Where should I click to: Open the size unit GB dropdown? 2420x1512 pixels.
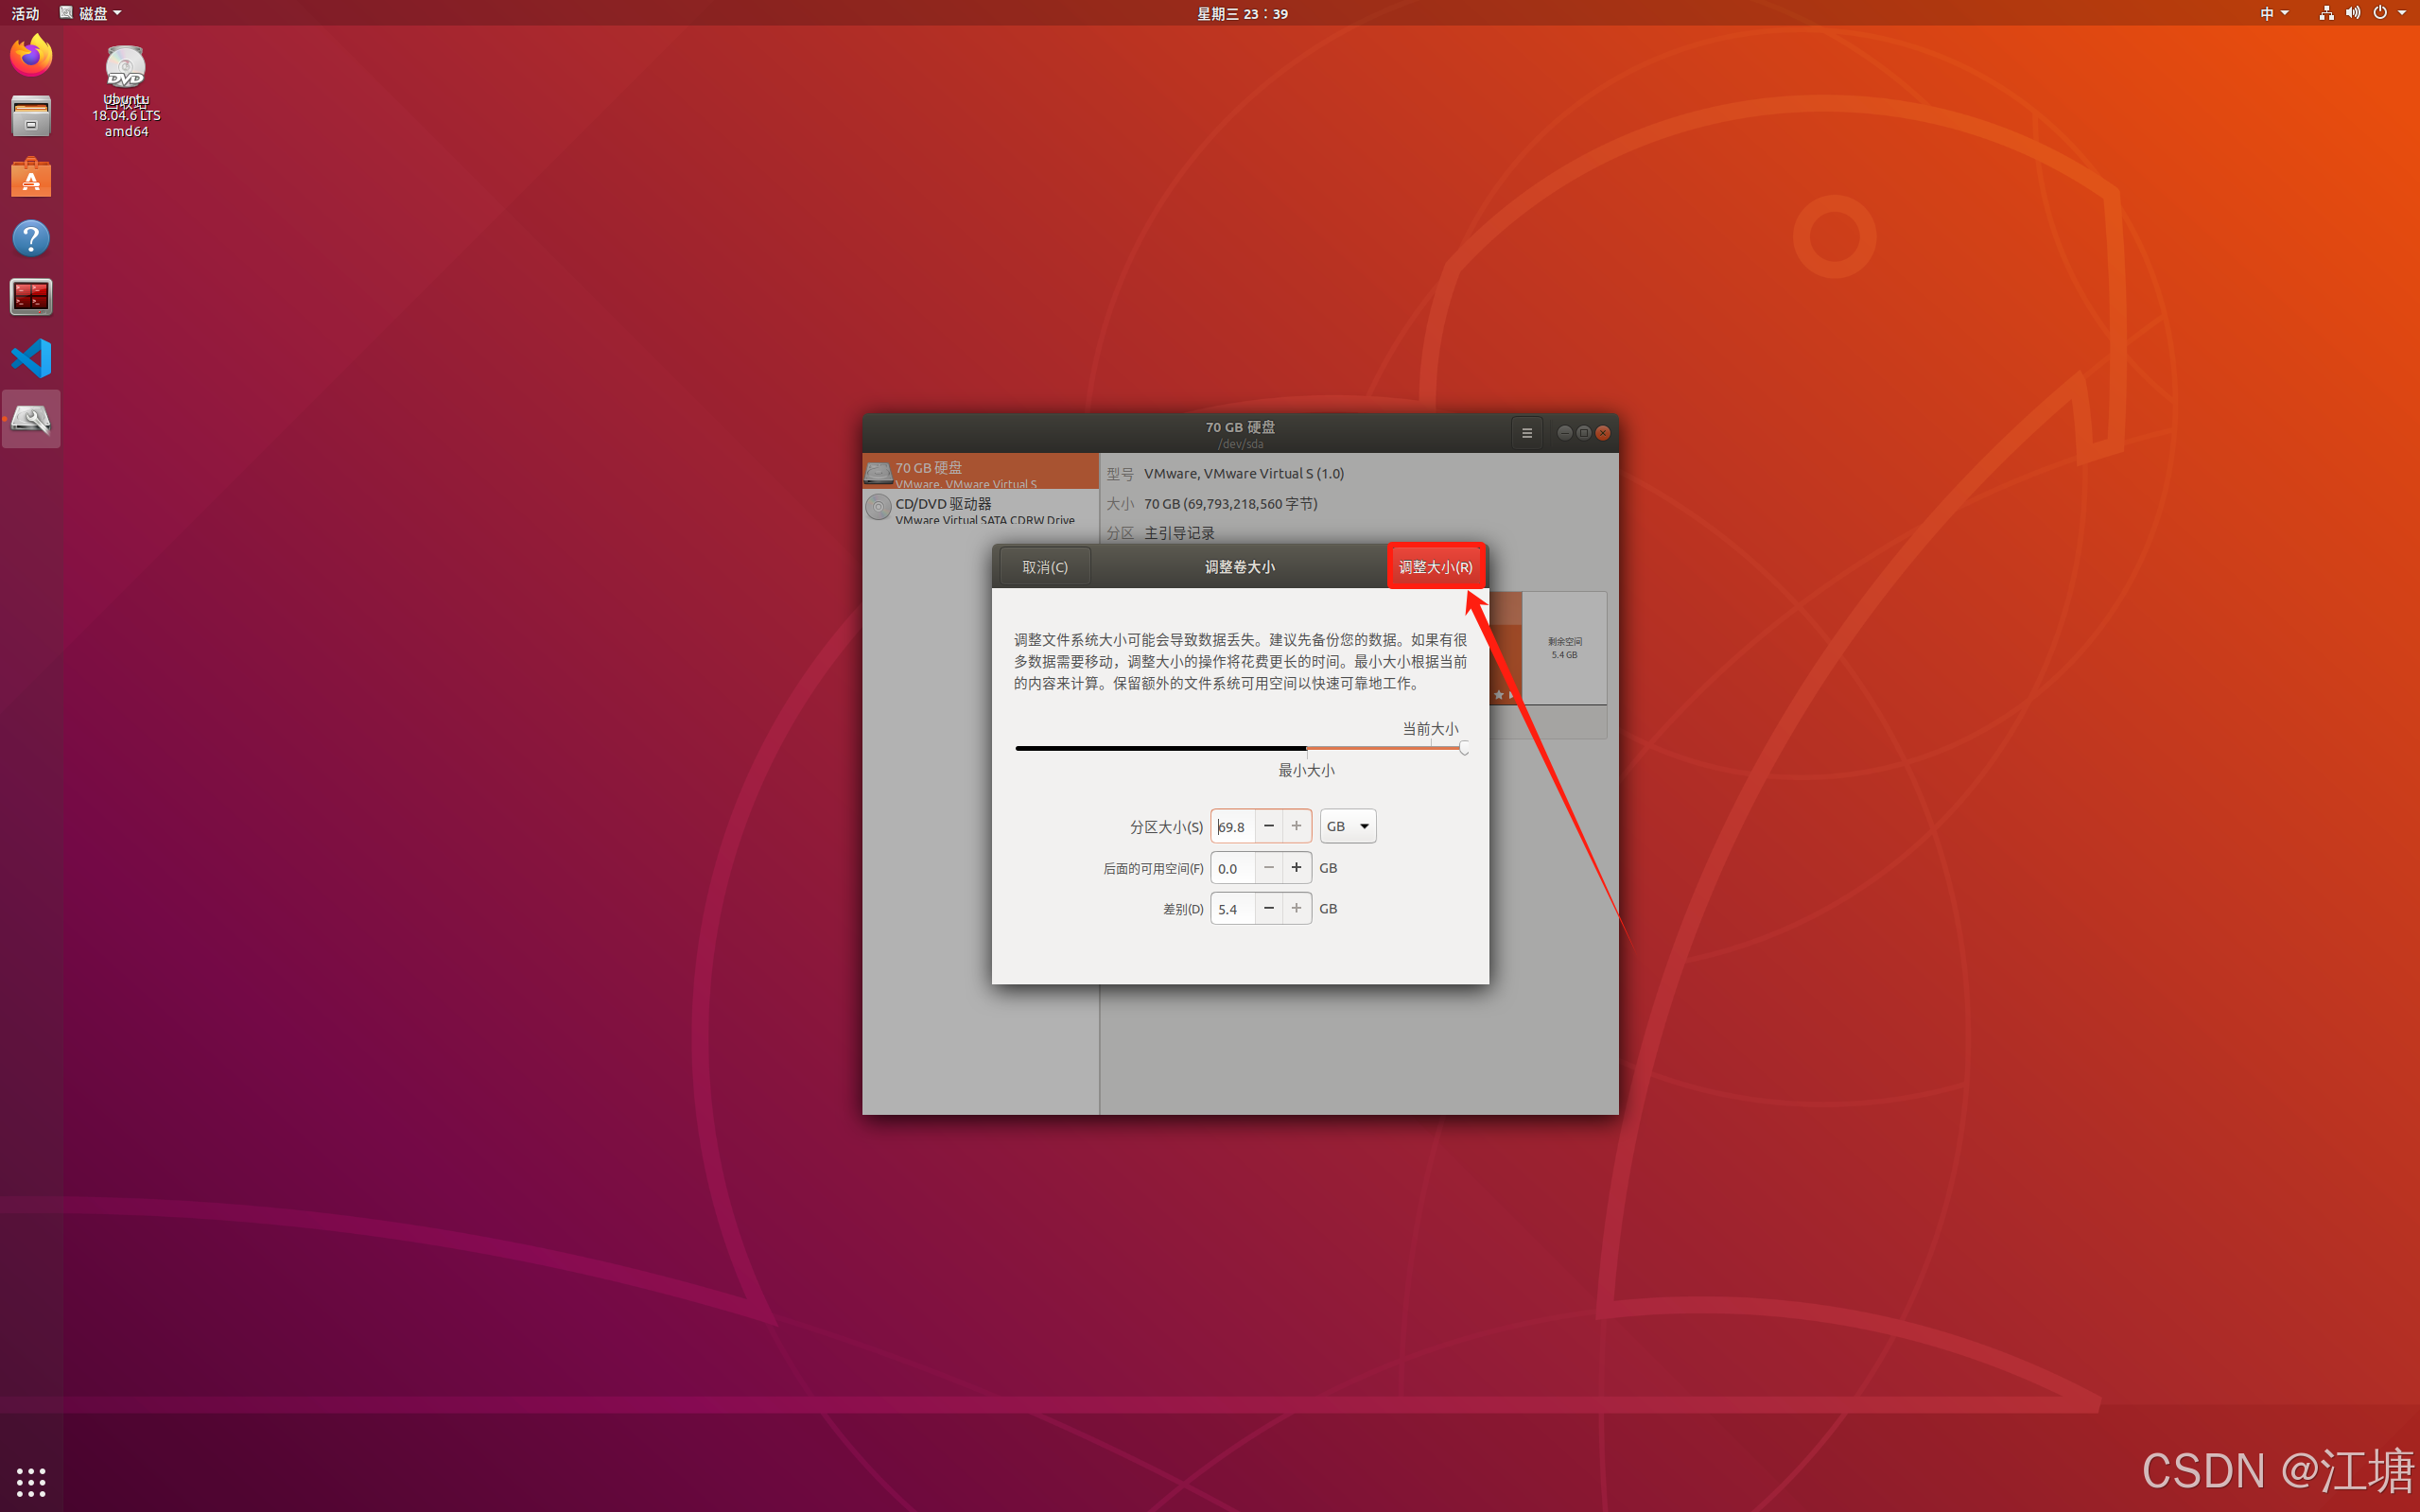tap(1347, 826)
